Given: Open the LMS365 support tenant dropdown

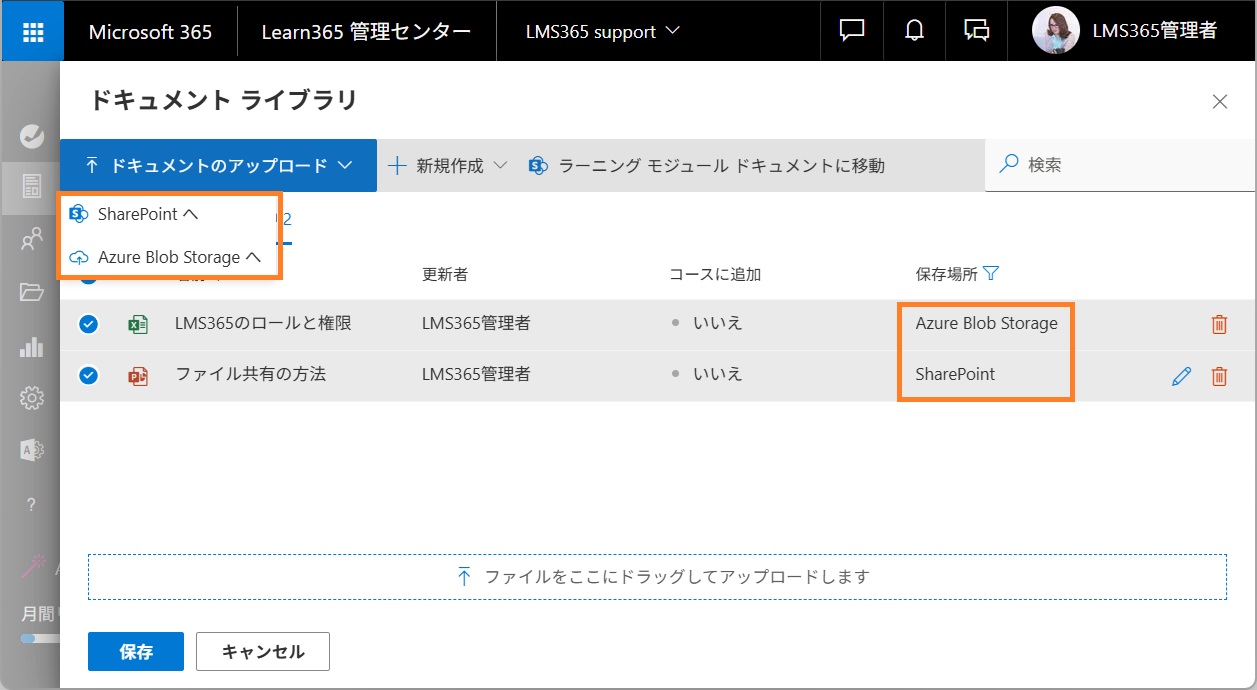Looking at the screenshot, I should coord(602,31).
